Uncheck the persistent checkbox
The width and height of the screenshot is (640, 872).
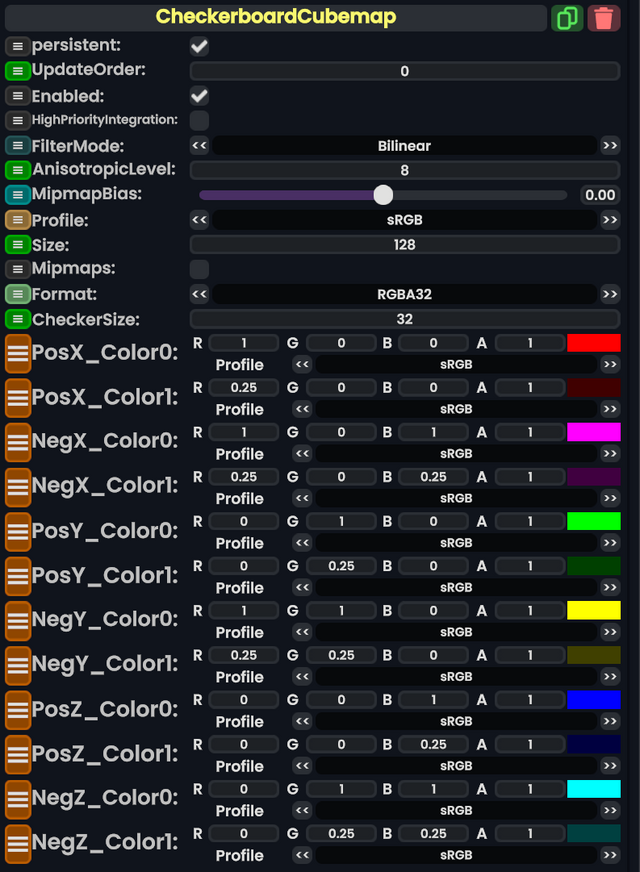pyautogui.click(x=198, y=45)
